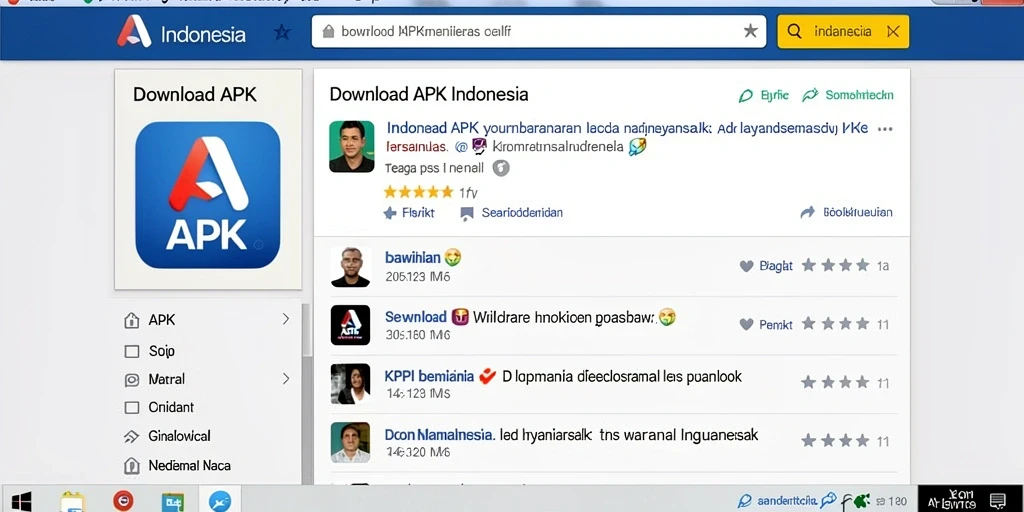Screen dimensions: 1024x512
Task: Click the Ginalowical arrows icon
Action: [x=132, y=436]
